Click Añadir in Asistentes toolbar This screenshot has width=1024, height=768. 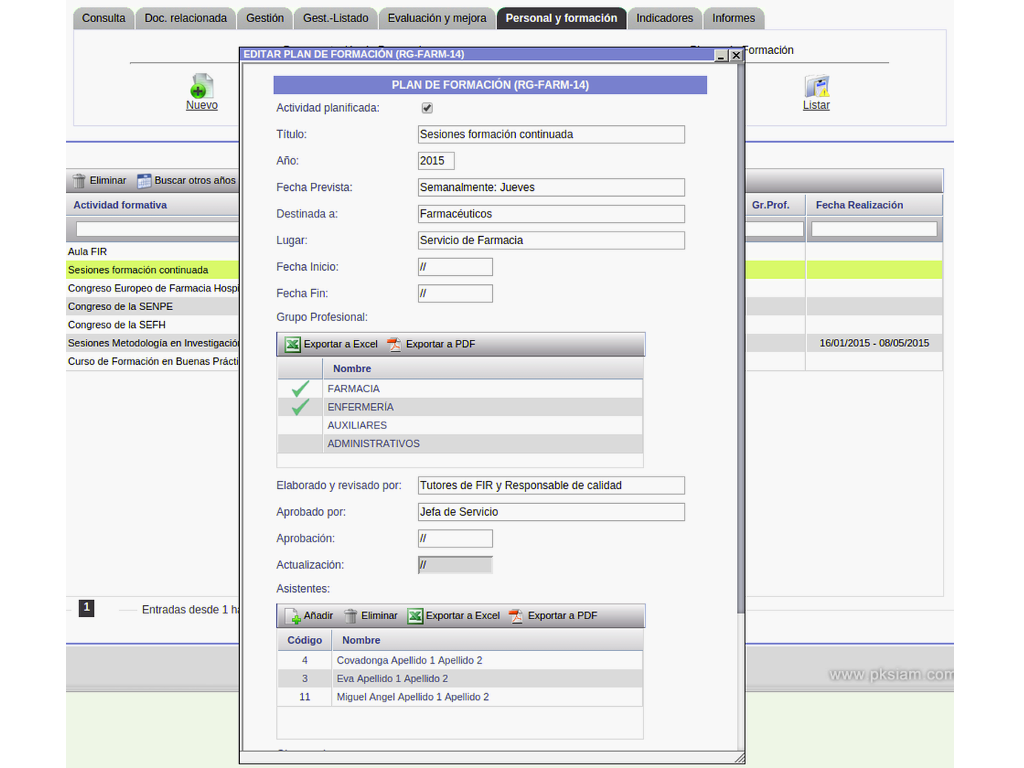318,616
